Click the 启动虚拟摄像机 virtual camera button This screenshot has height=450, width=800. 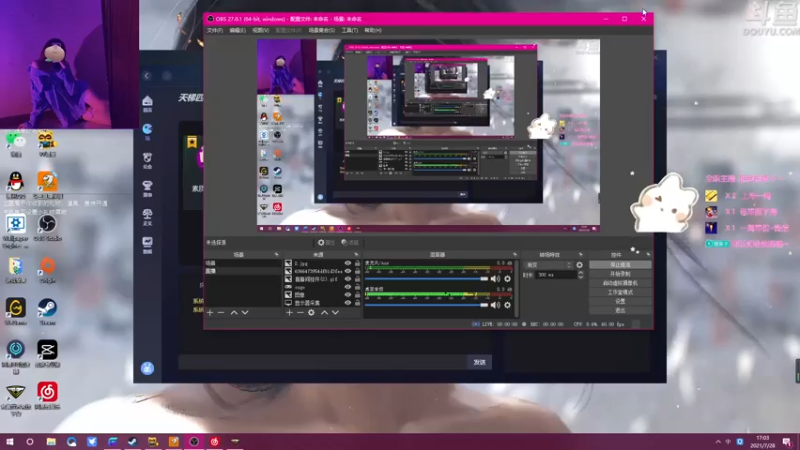click(x=620, y=283)
